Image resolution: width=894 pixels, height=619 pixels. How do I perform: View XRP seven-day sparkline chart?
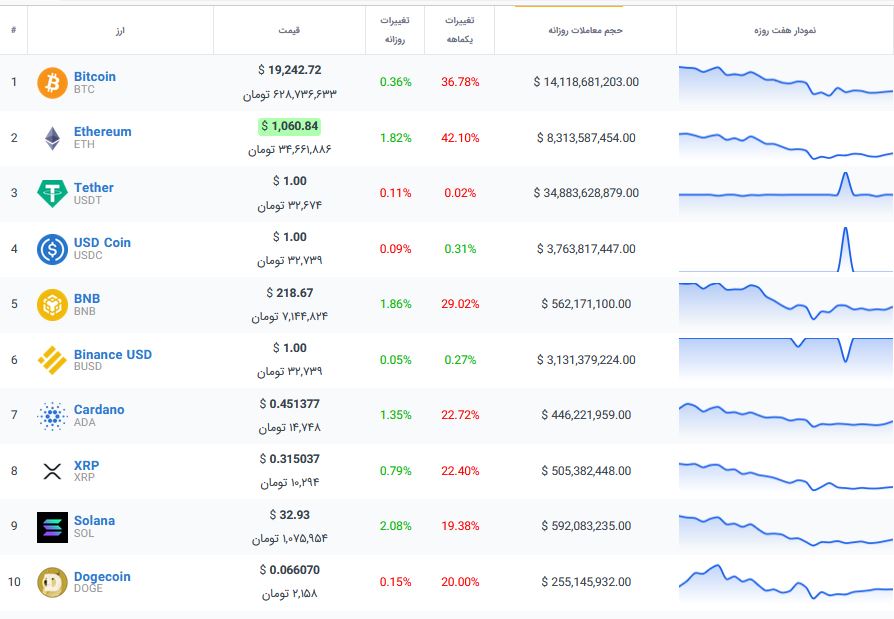(x=786, y=477)
